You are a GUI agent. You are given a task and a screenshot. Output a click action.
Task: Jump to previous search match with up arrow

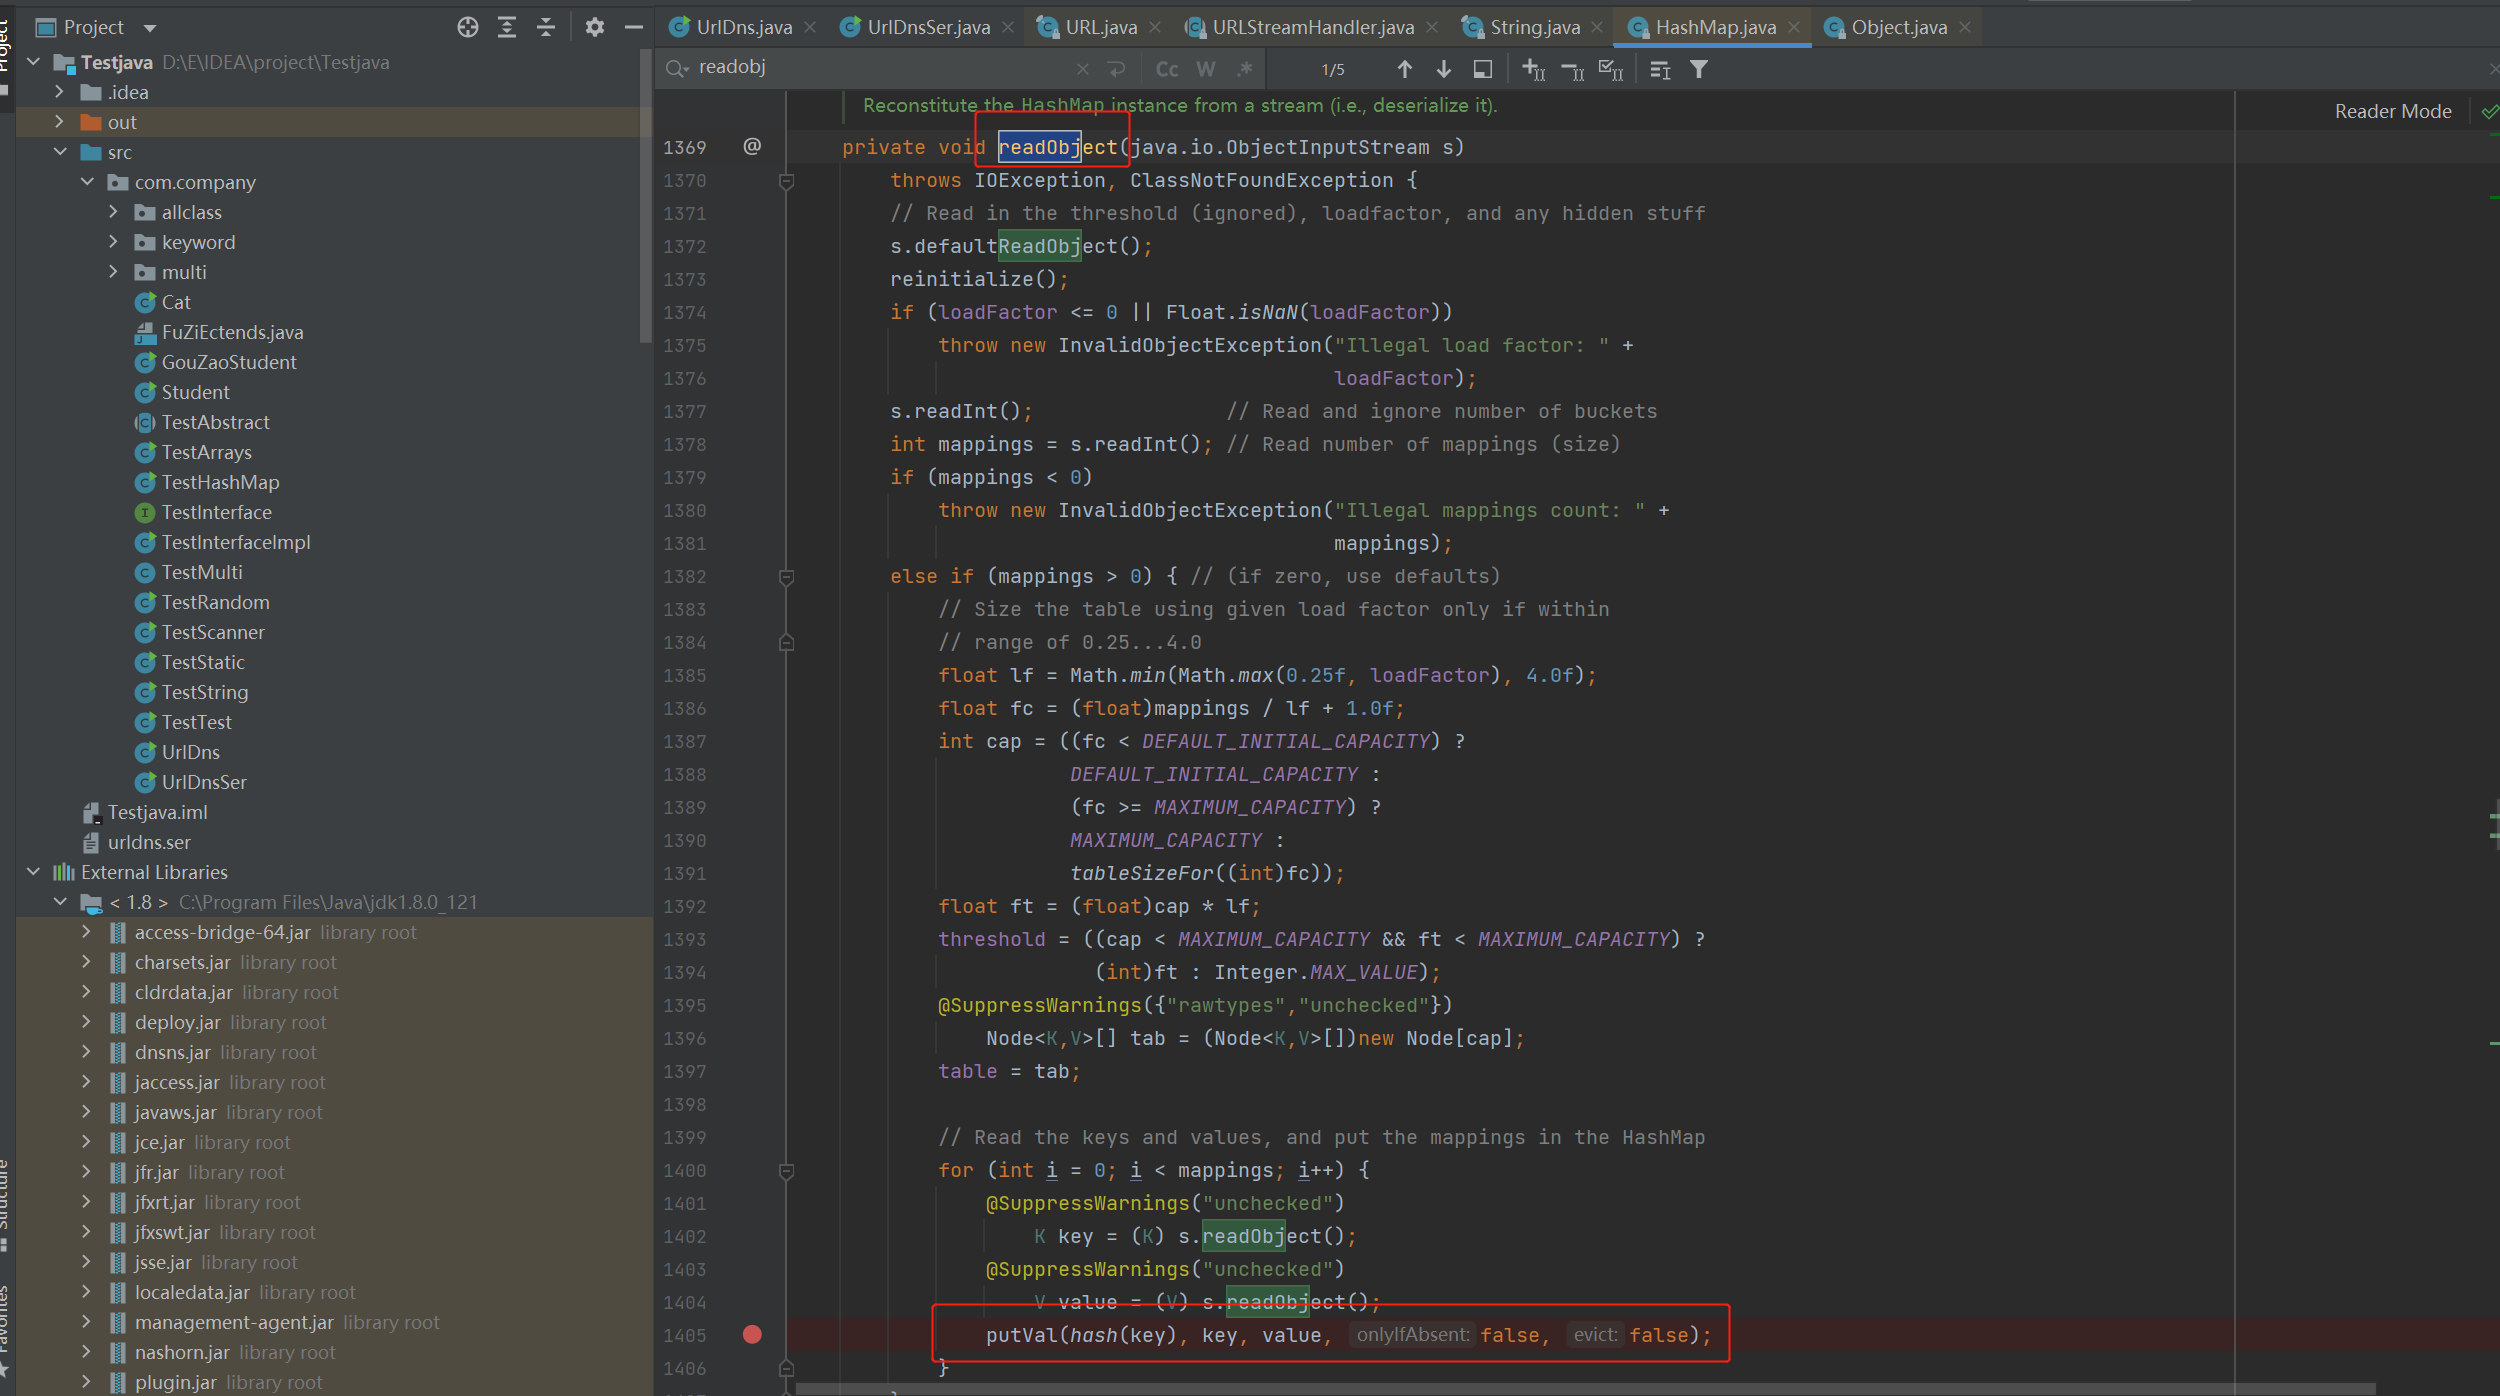[x=1404, y=68]
